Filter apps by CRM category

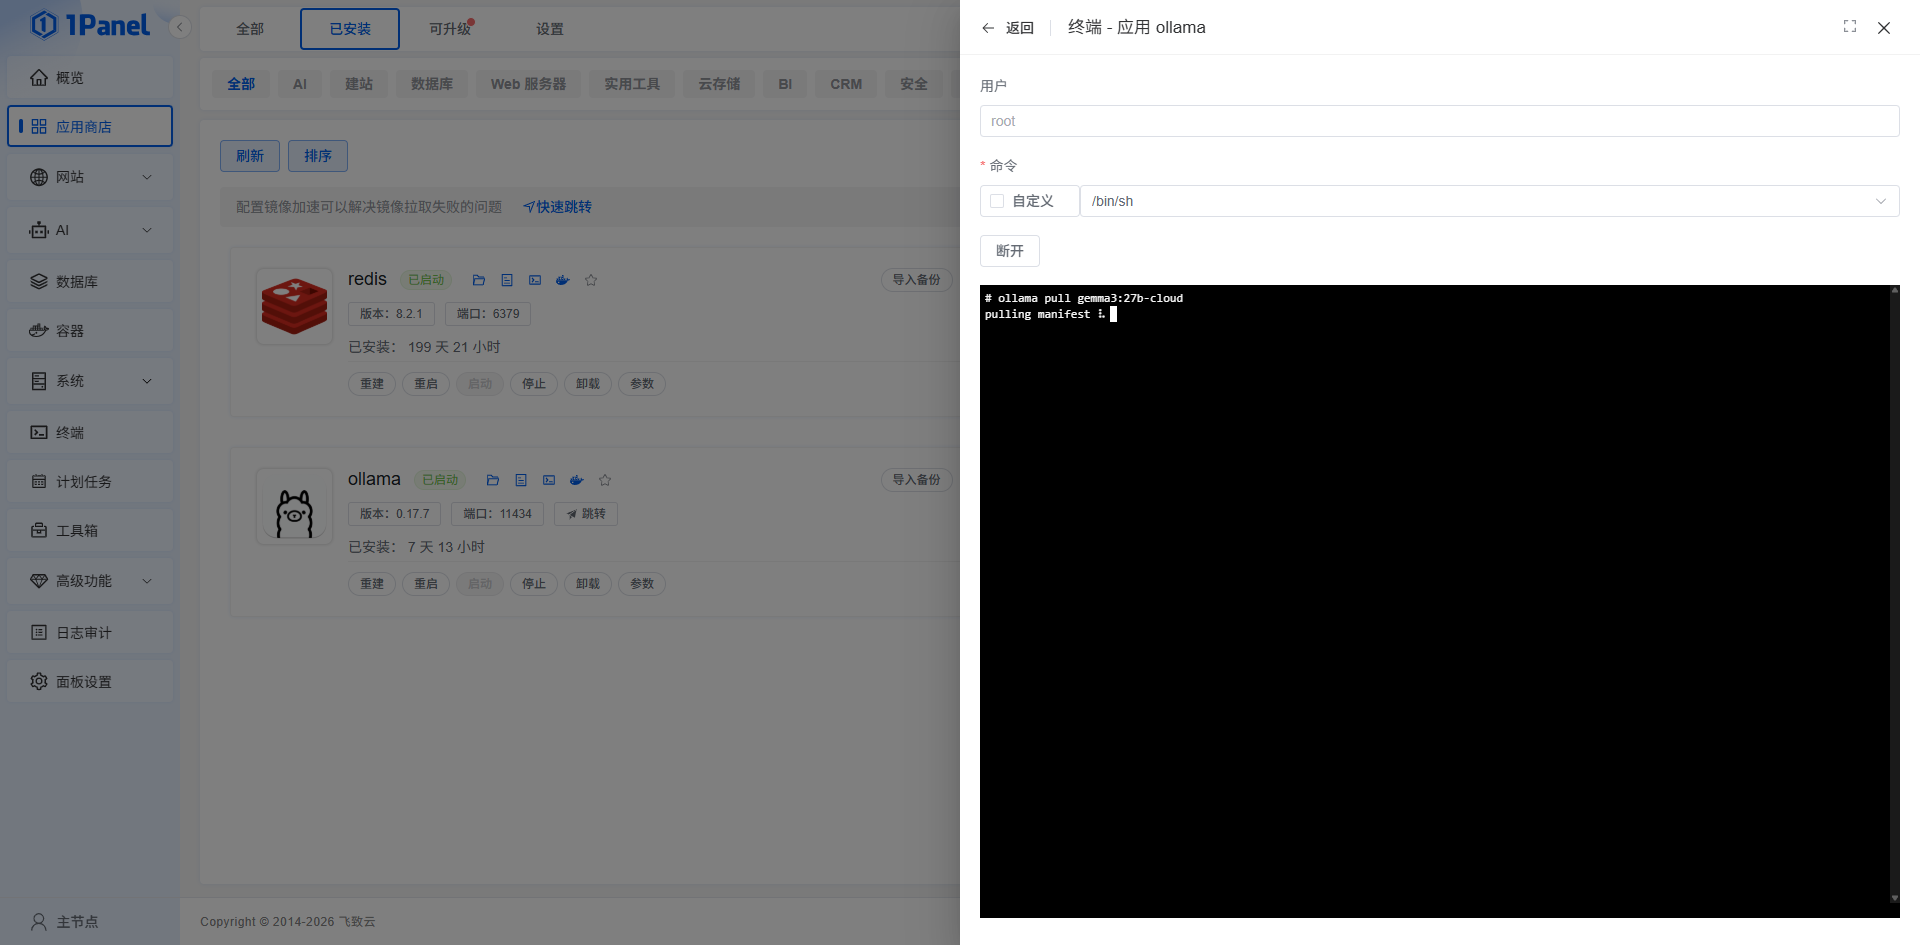coord(846,84)
